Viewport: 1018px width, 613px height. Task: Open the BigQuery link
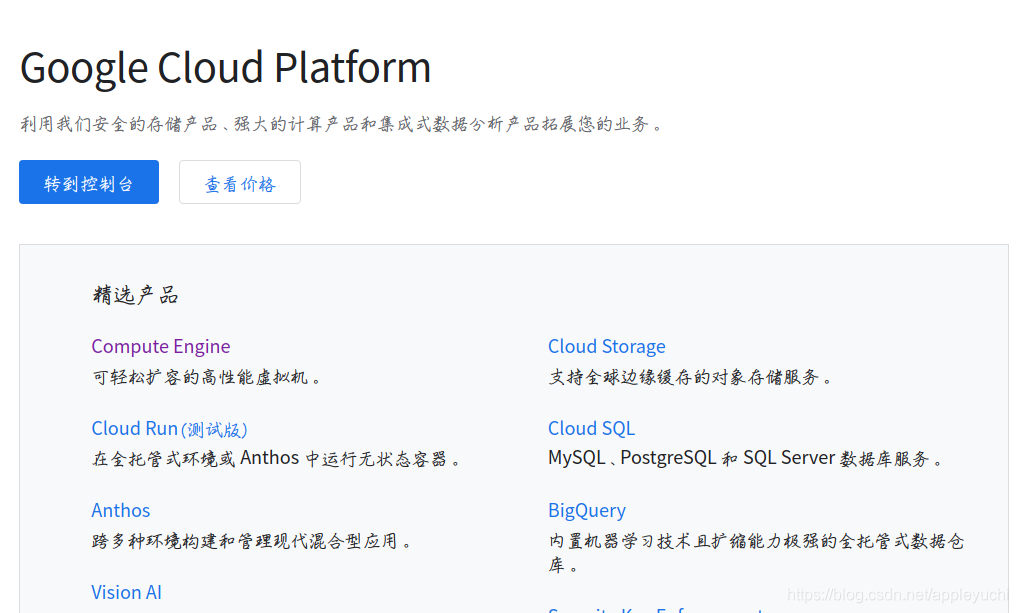pyautogui.click(x=587, y=511)
